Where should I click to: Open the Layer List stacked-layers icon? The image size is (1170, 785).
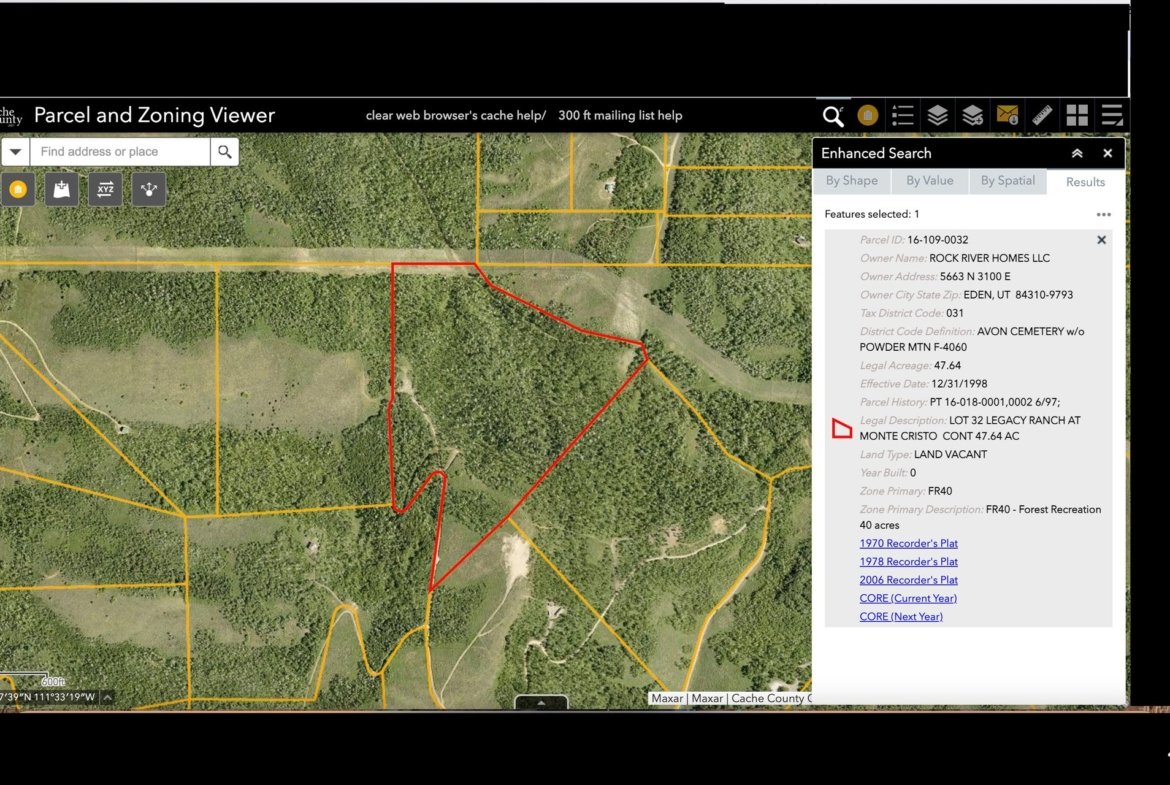pyautogui.click(x=937, y=115)
